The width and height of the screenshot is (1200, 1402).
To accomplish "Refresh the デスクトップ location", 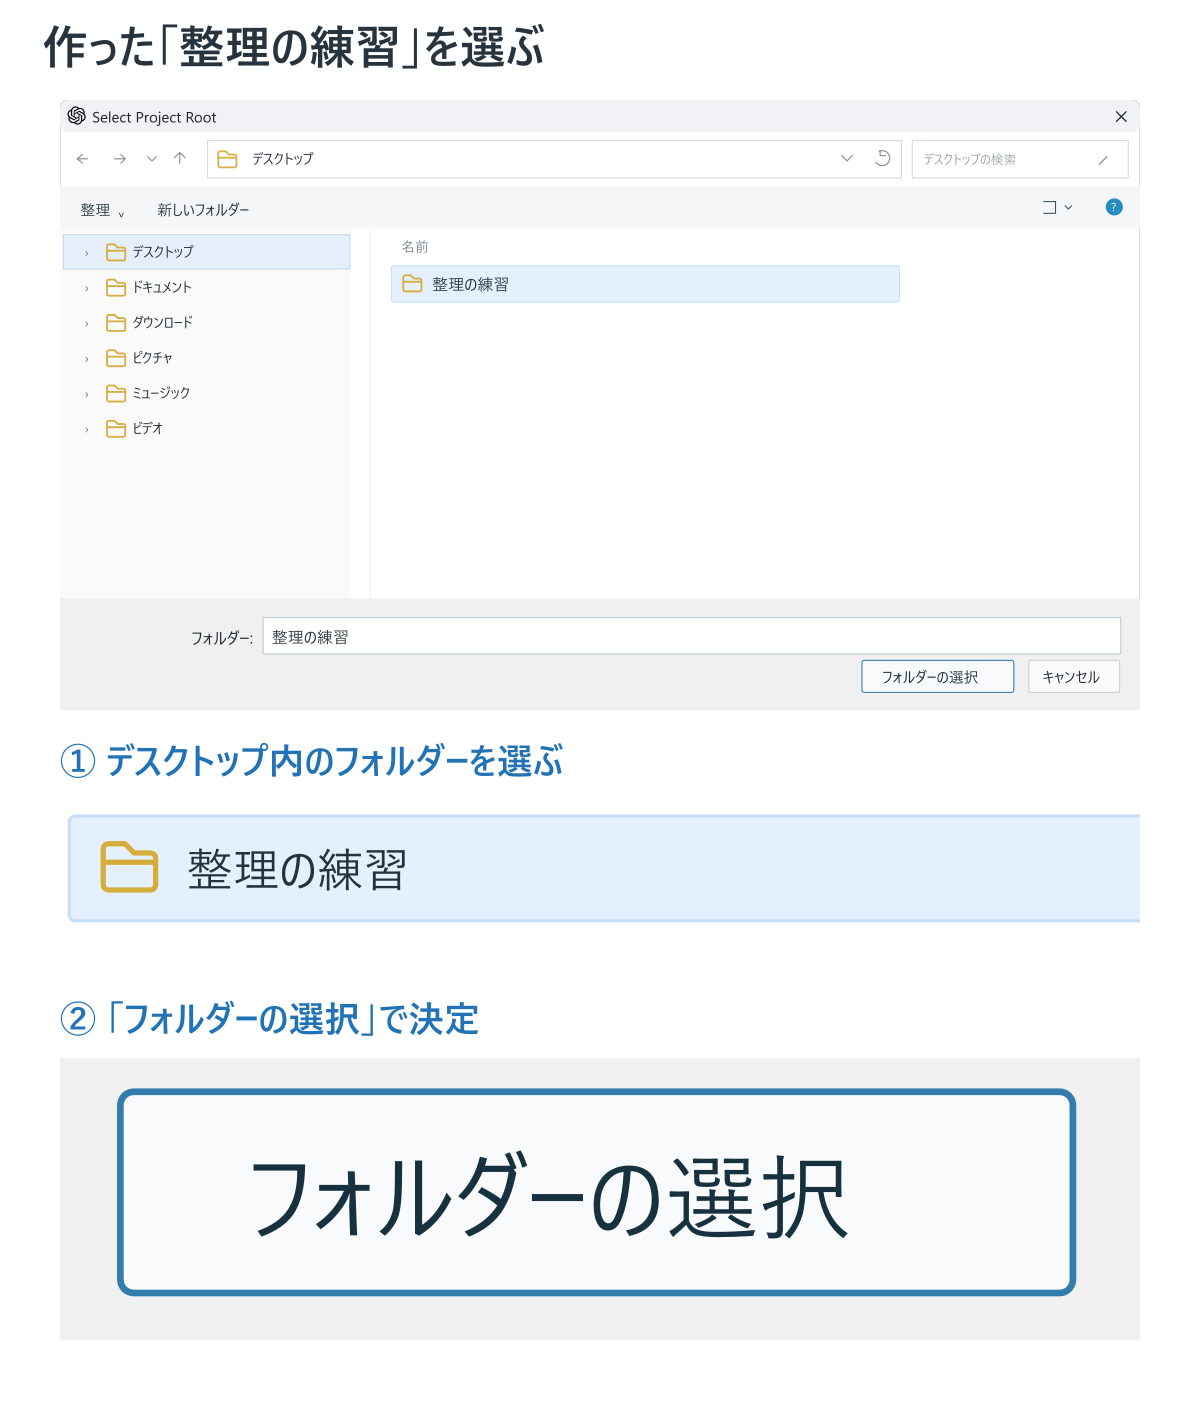I will 882,158.
